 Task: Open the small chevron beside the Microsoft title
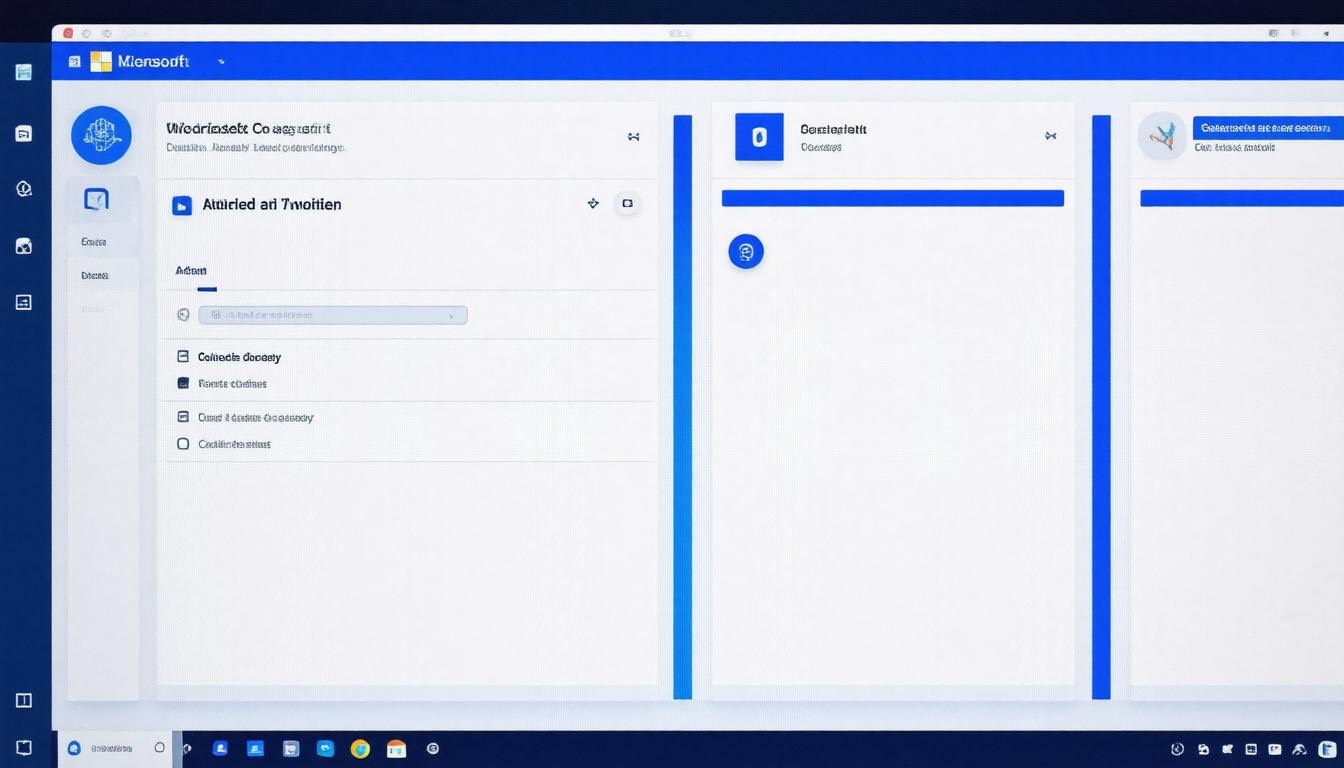pos(221,61)
